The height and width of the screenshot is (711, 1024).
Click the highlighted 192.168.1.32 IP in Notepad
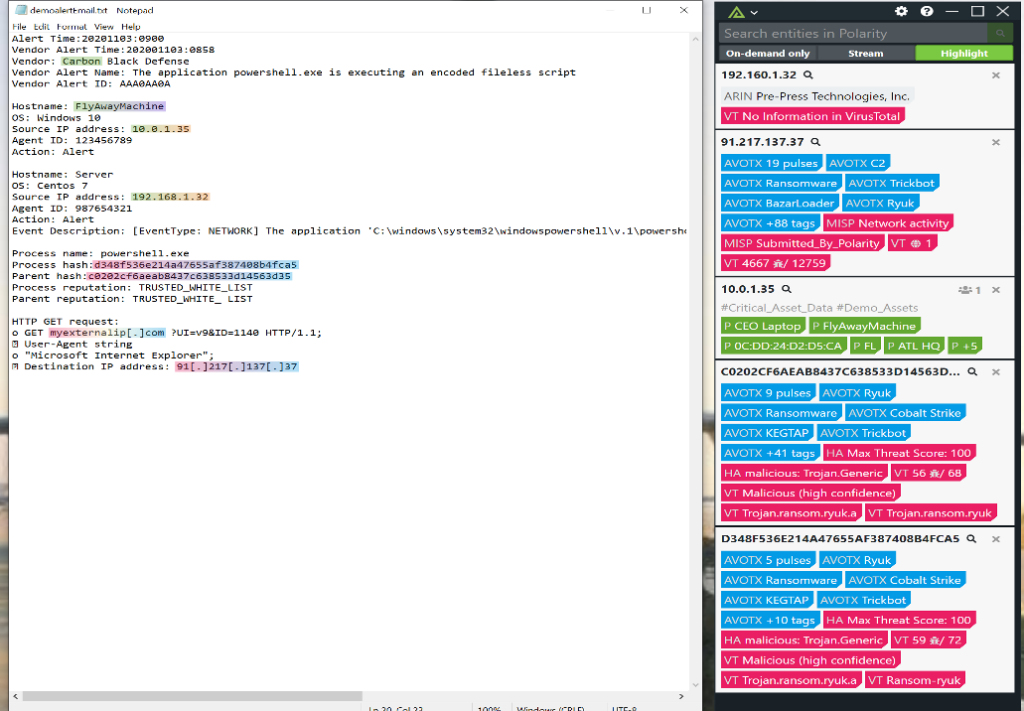pyautogui.click(x=170, y=197)
